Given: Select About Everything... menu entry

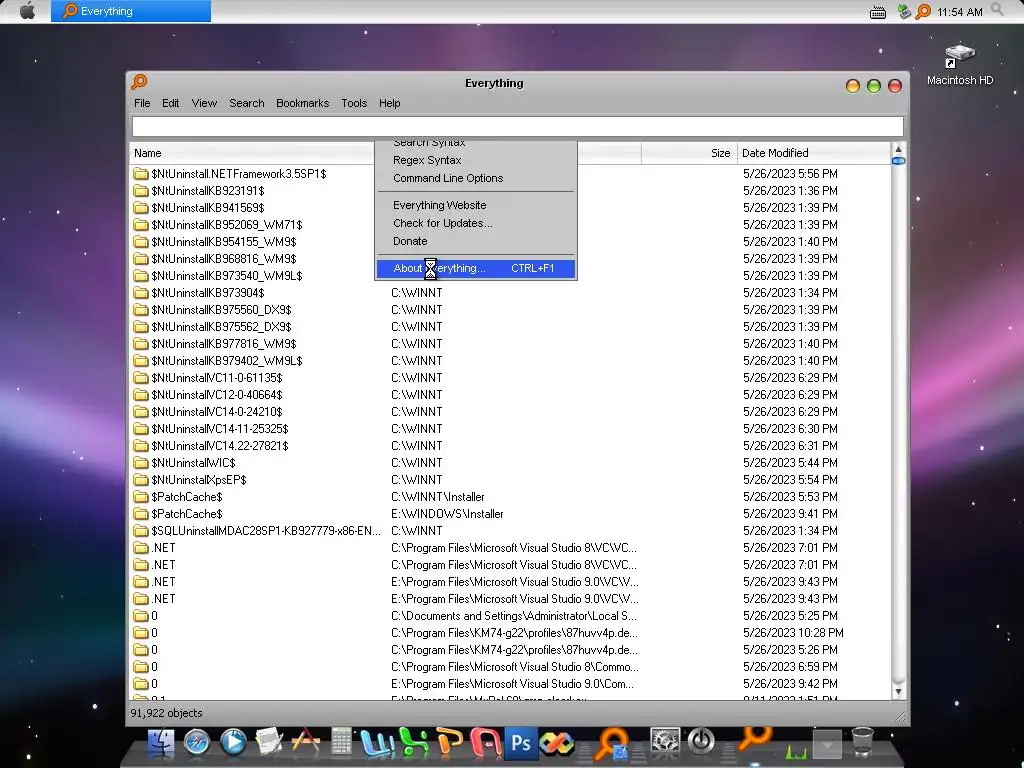Looking at the screenshot, I should [476, 268].
